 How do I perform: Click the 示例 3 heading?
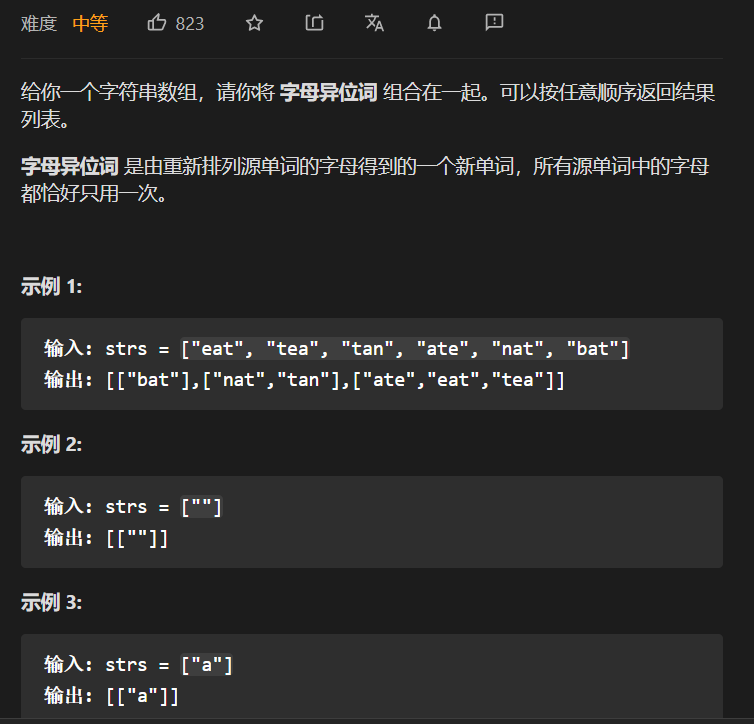click(51, 602)
